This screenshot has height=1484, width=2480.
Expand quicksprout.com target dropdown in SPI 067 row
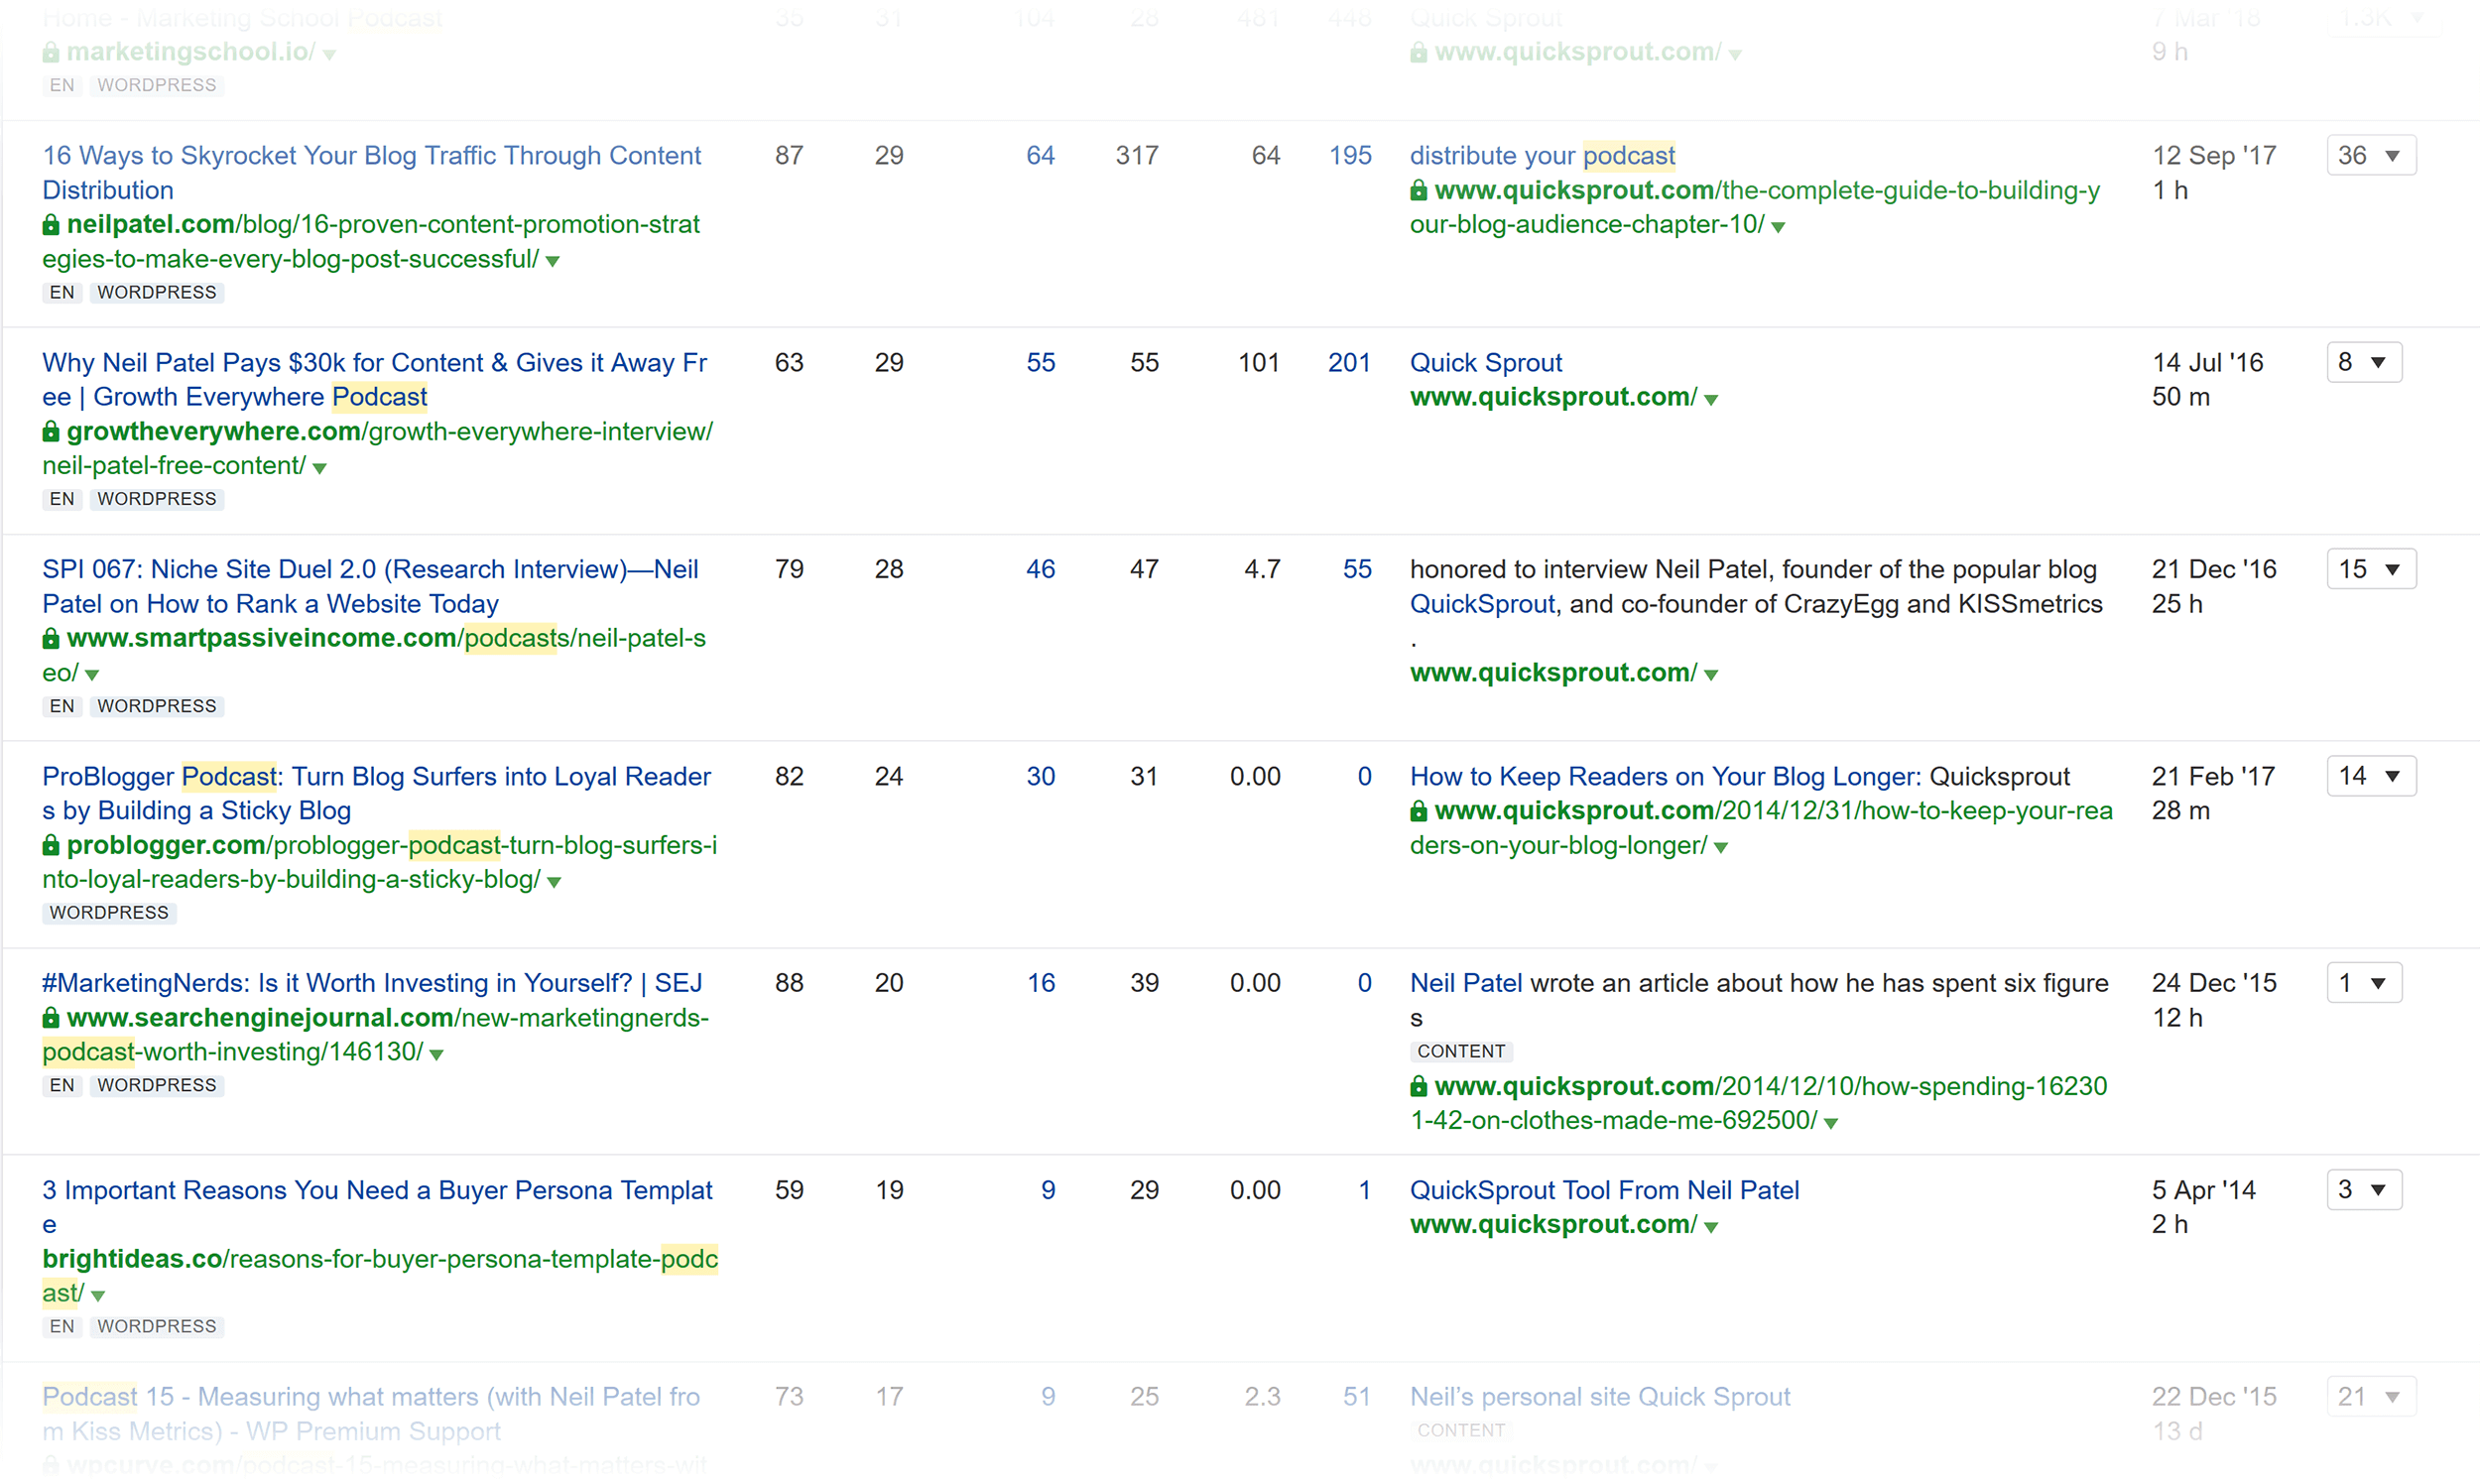coord(1711,675)
